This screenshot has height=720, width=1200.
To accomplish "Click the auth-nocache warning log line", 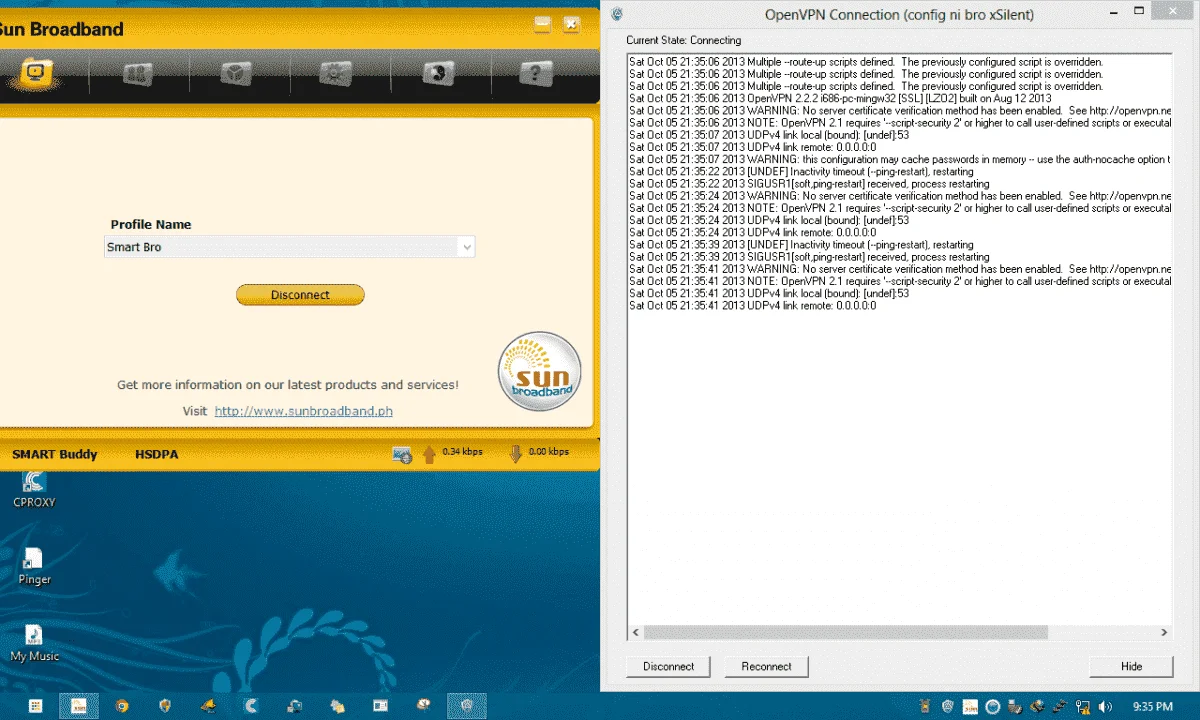I will tap(899, 159).
